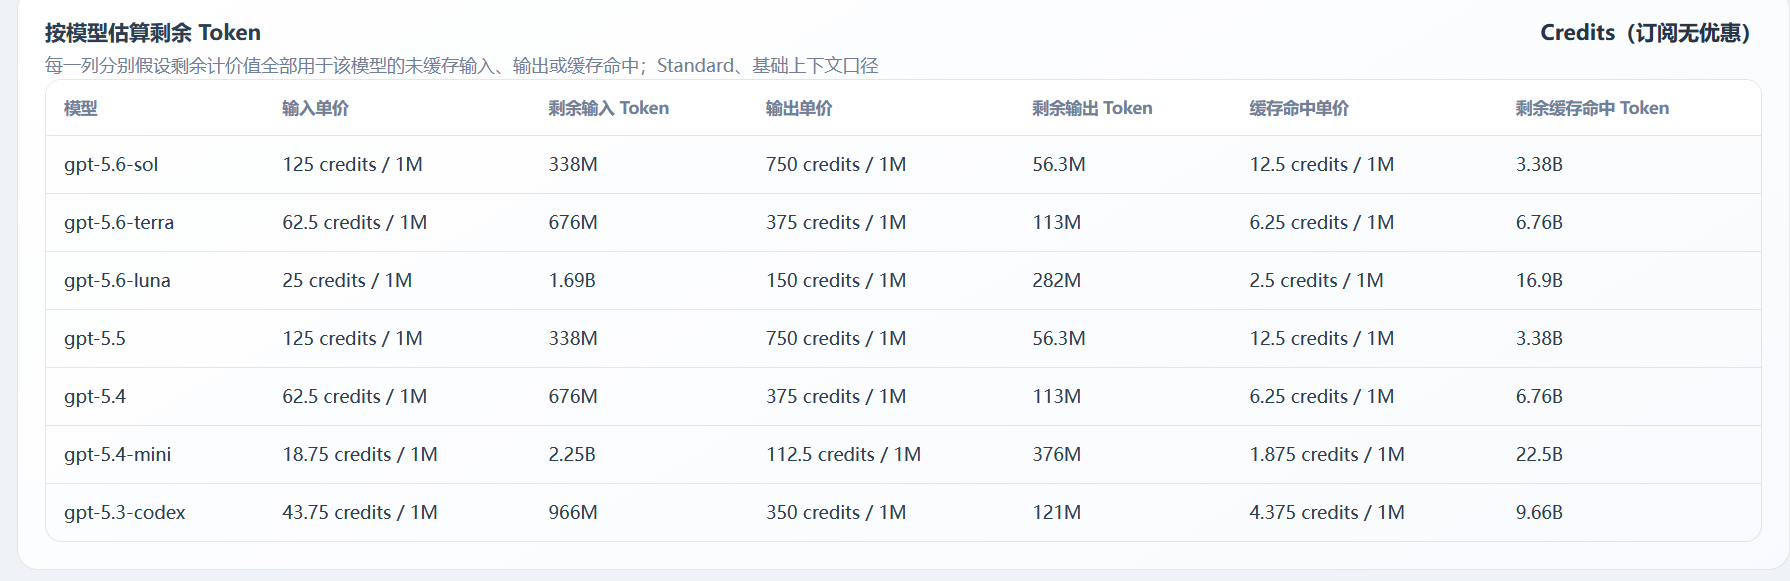The width and height of the screenshot is (1790, 581).
Task: Click the gpt-5.6-terra model name
Action: click(x=119, y=222)
